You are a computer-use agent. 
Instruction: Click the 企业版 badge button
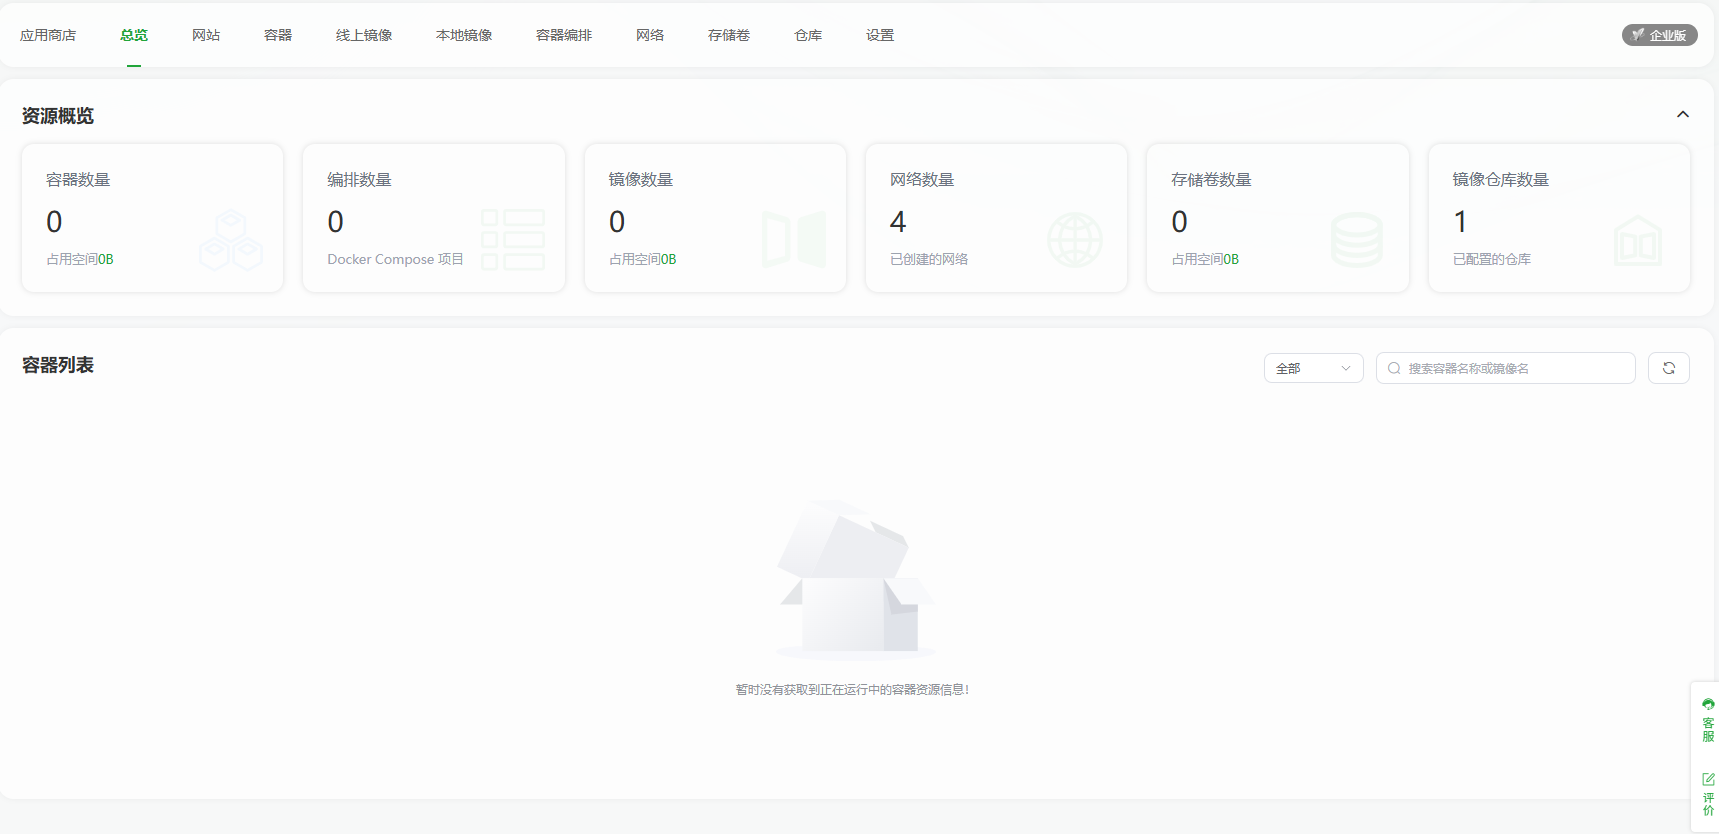(x=1659, y=35)
